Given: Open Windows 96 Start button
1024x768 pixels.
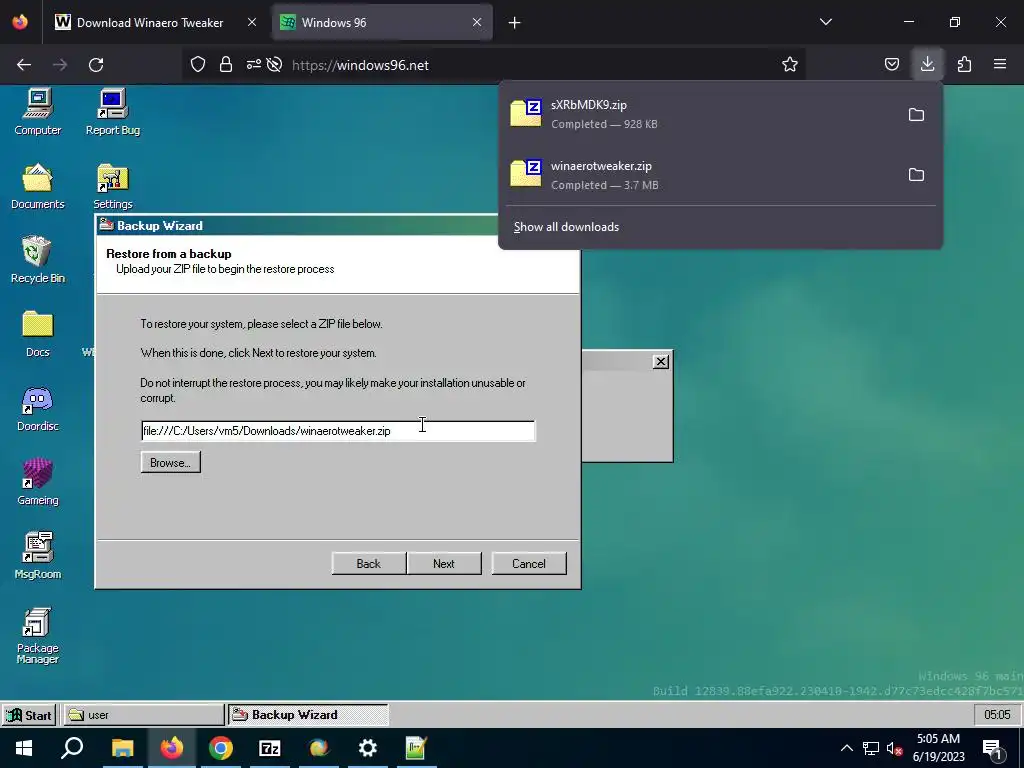Looking at the screenshot, I should coord(29,714).
